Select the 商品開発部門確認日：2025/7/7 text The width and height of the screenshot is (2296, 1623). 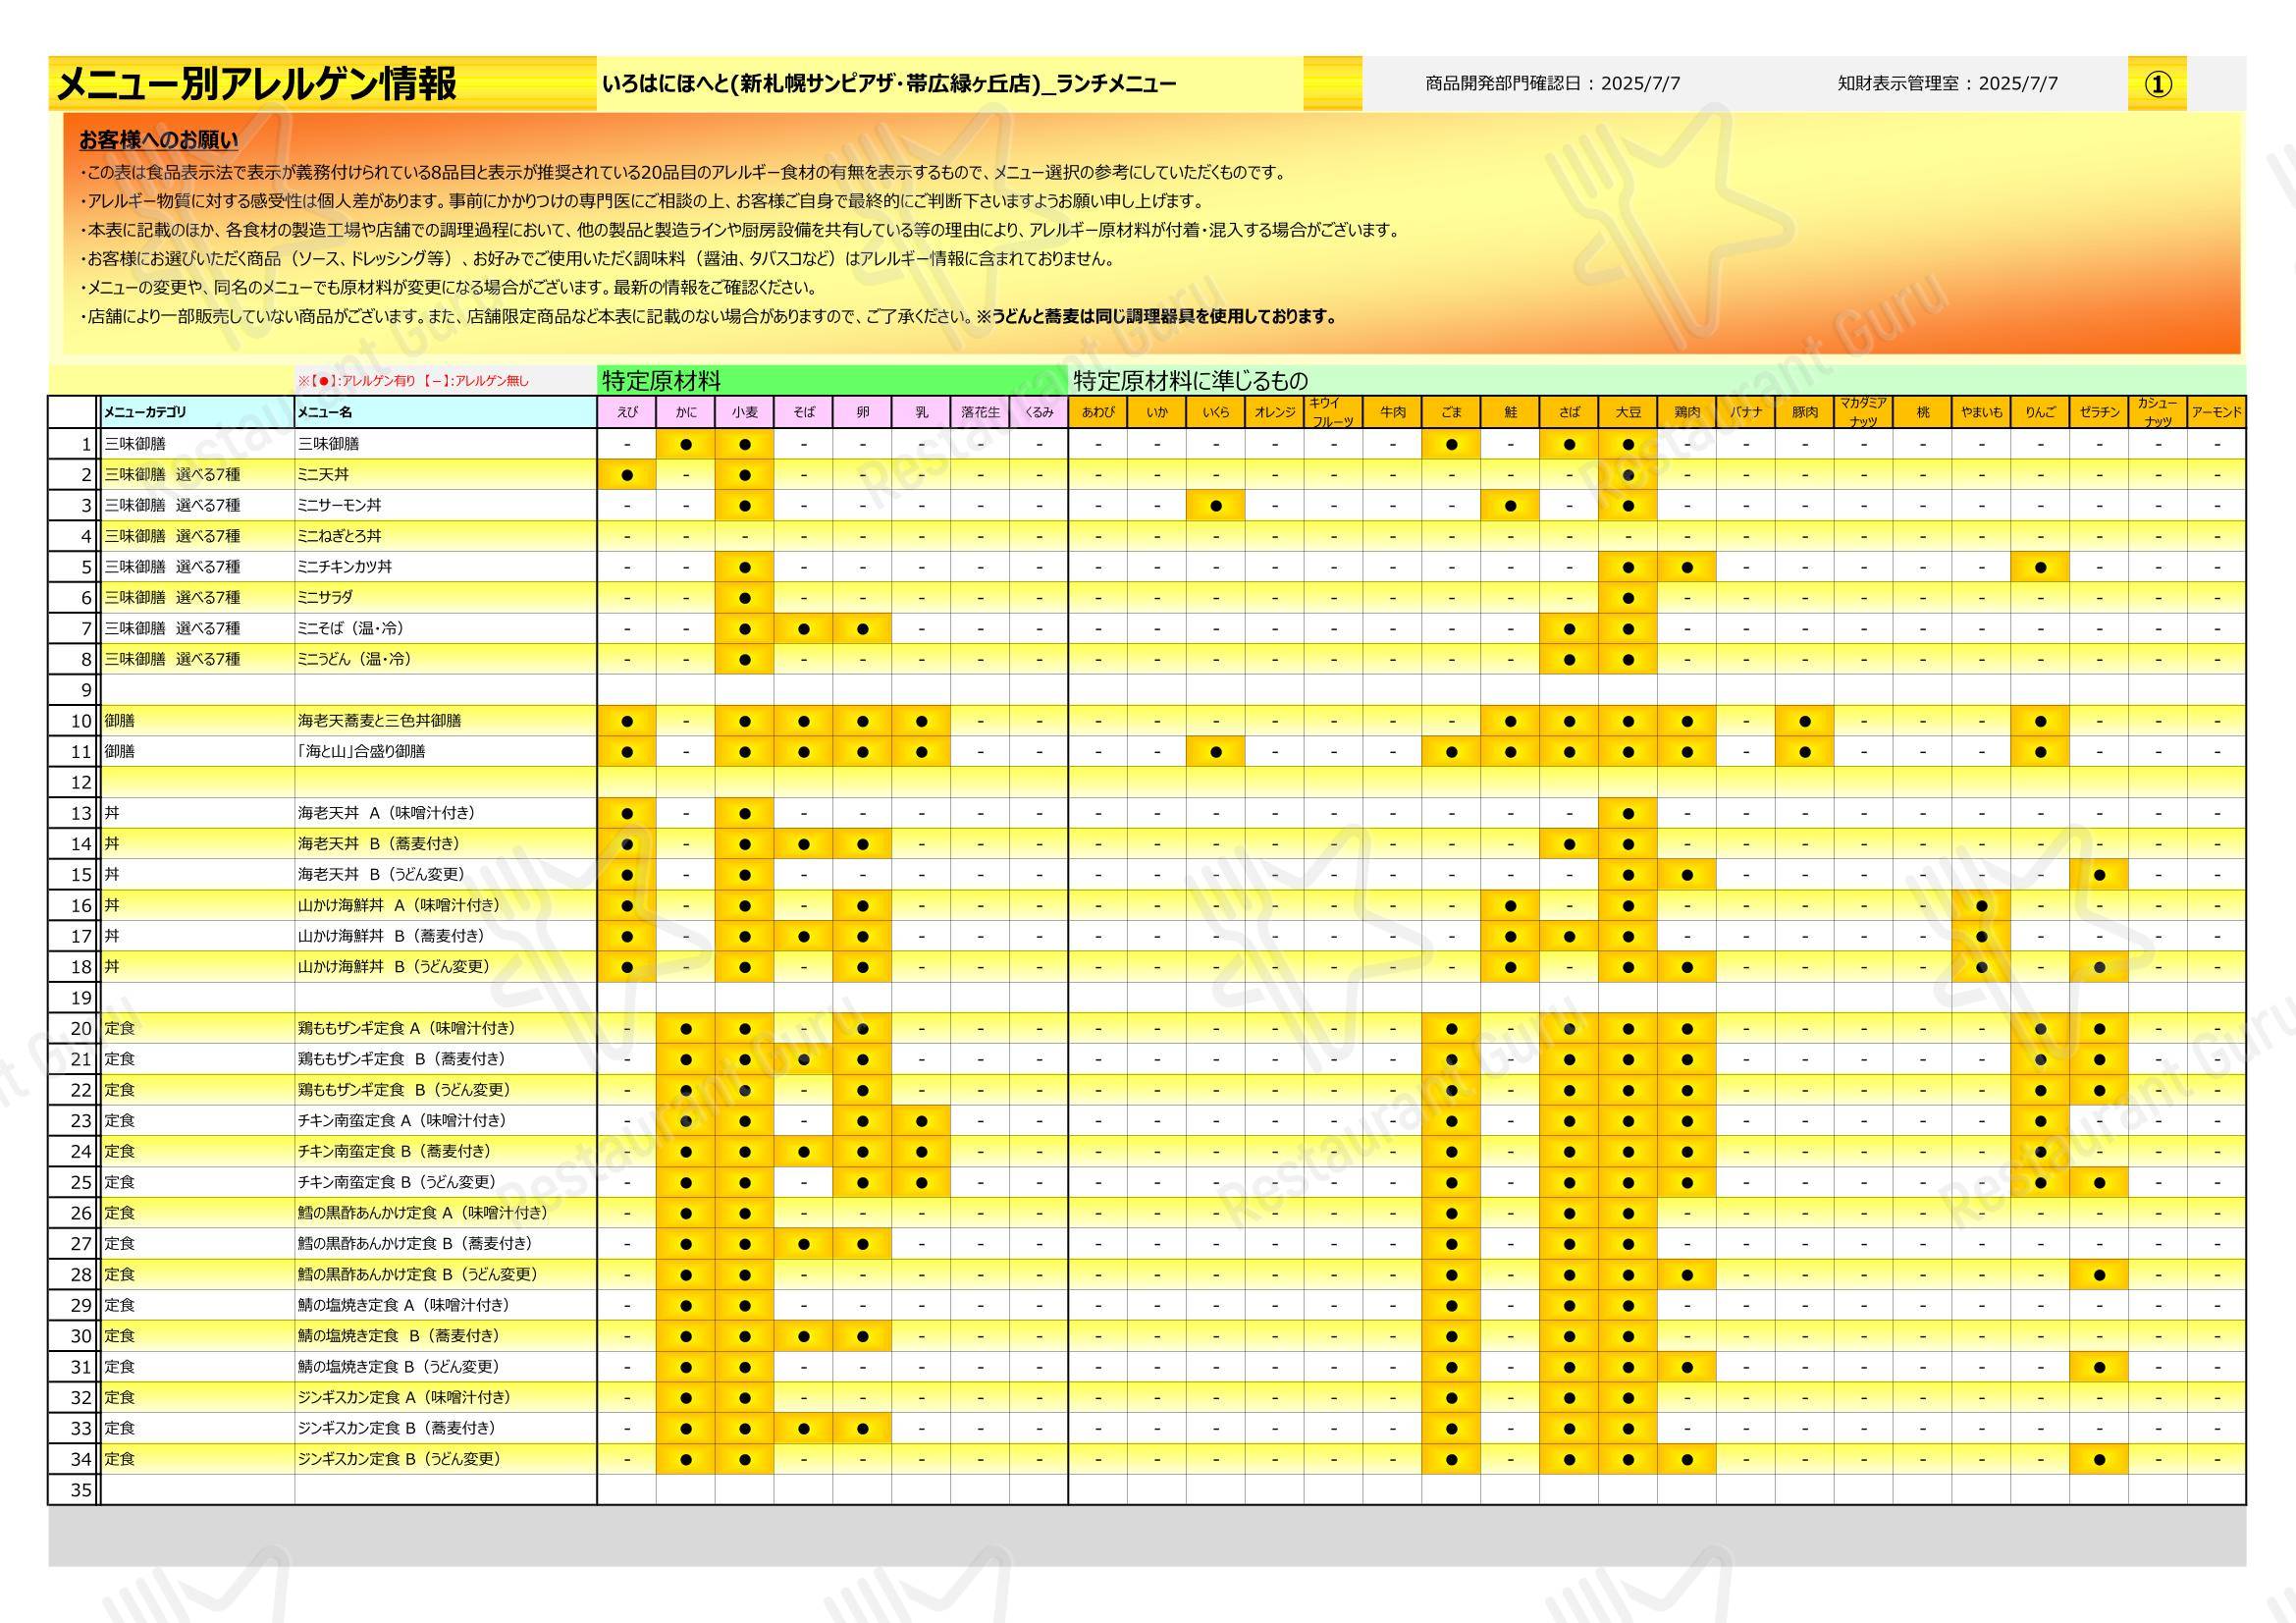(1552, 84)
